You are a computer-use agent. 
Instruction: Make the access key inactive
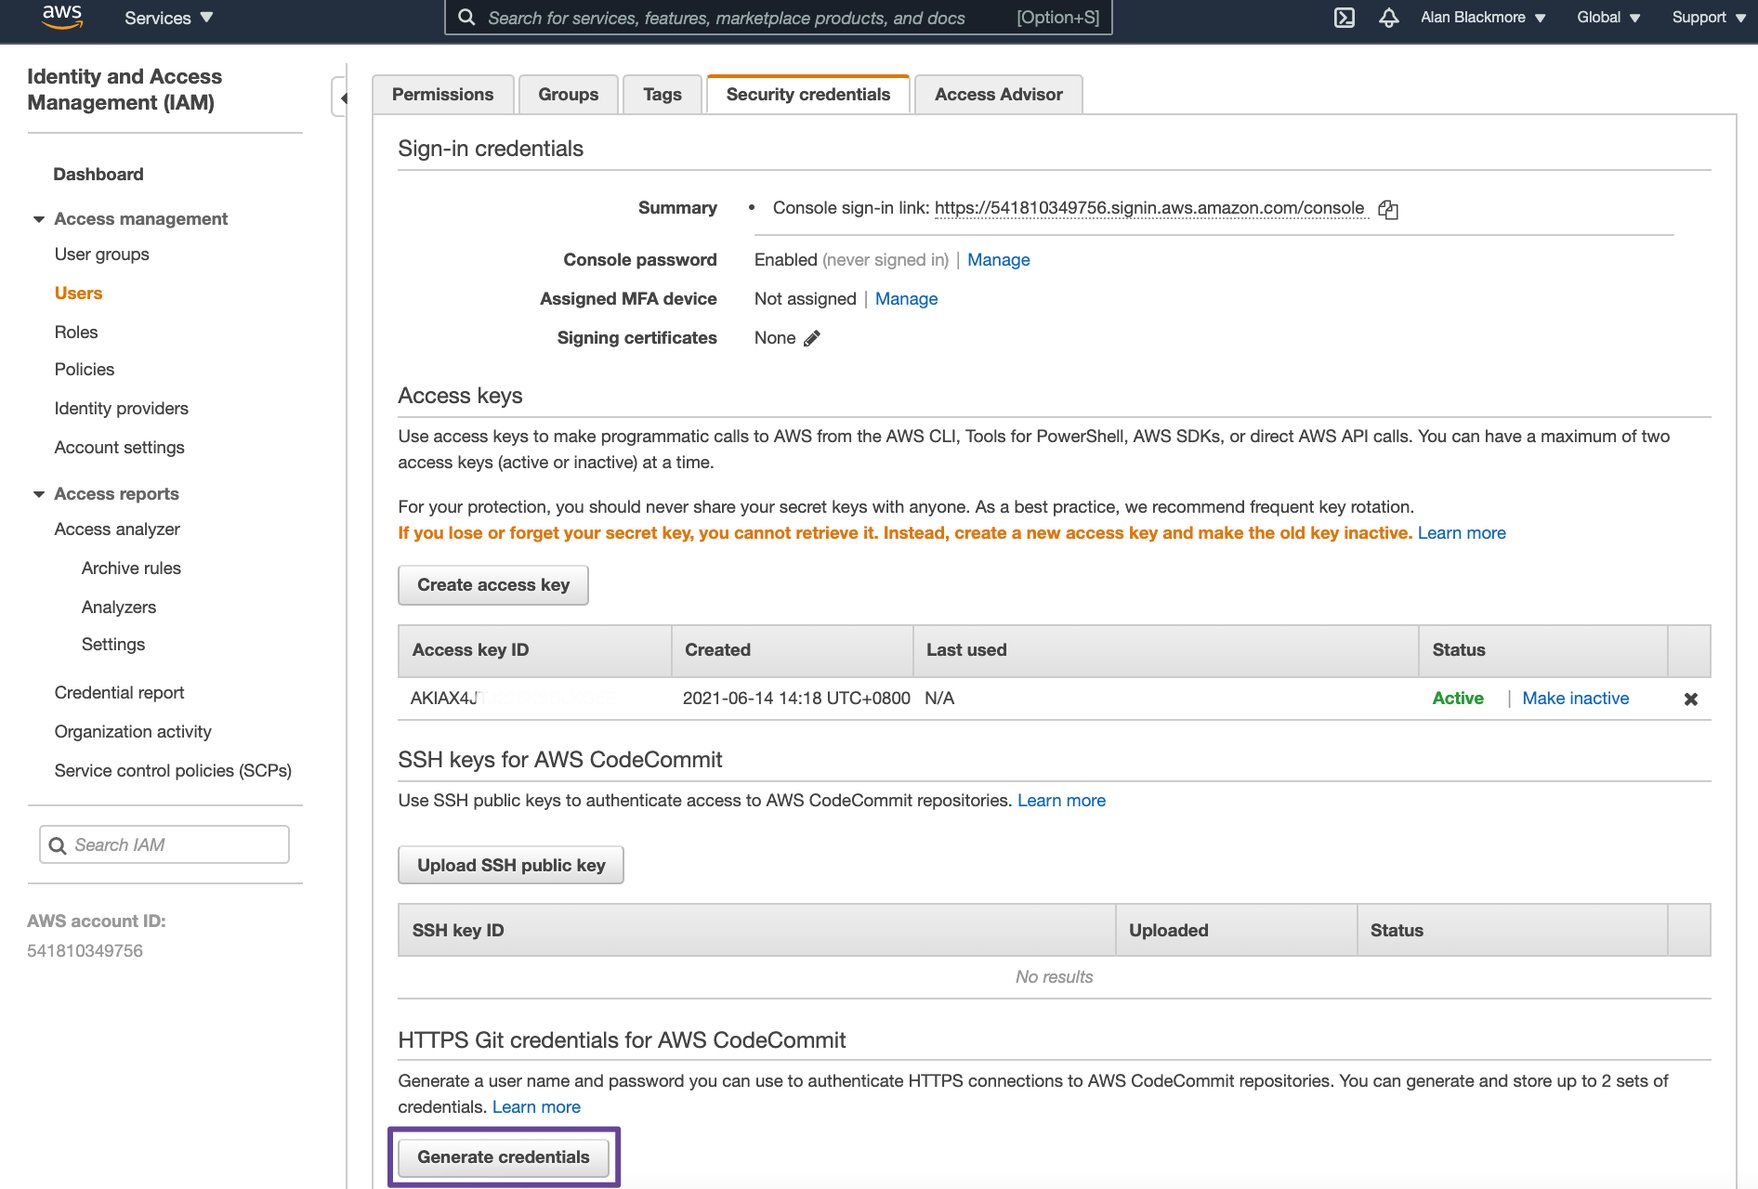click(1576, 698)
